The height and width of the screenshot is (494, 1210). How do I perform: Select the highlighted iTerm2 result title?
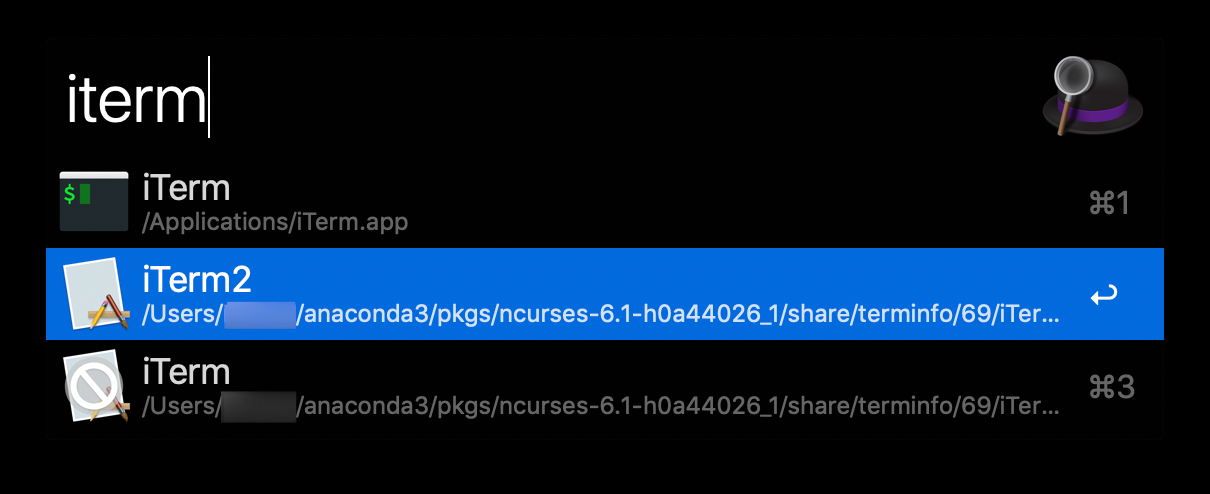197,279
